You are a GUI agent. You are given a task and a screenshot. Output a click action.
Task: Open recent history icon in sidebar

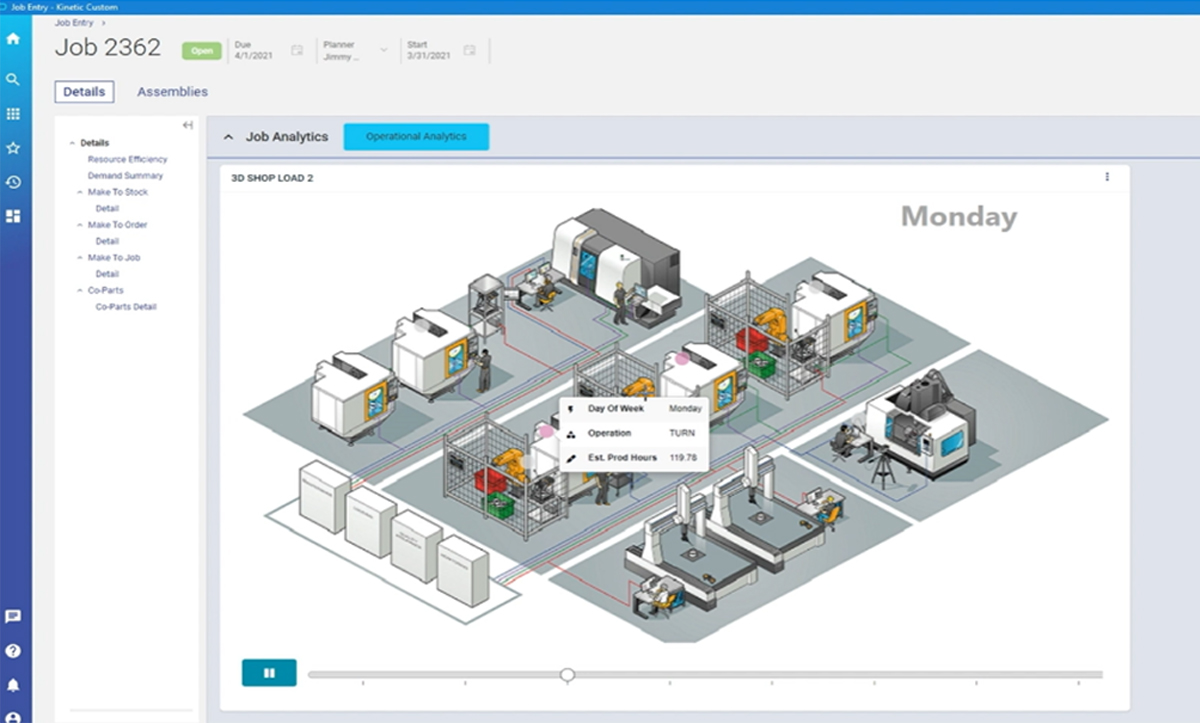(x=13, y=182)
